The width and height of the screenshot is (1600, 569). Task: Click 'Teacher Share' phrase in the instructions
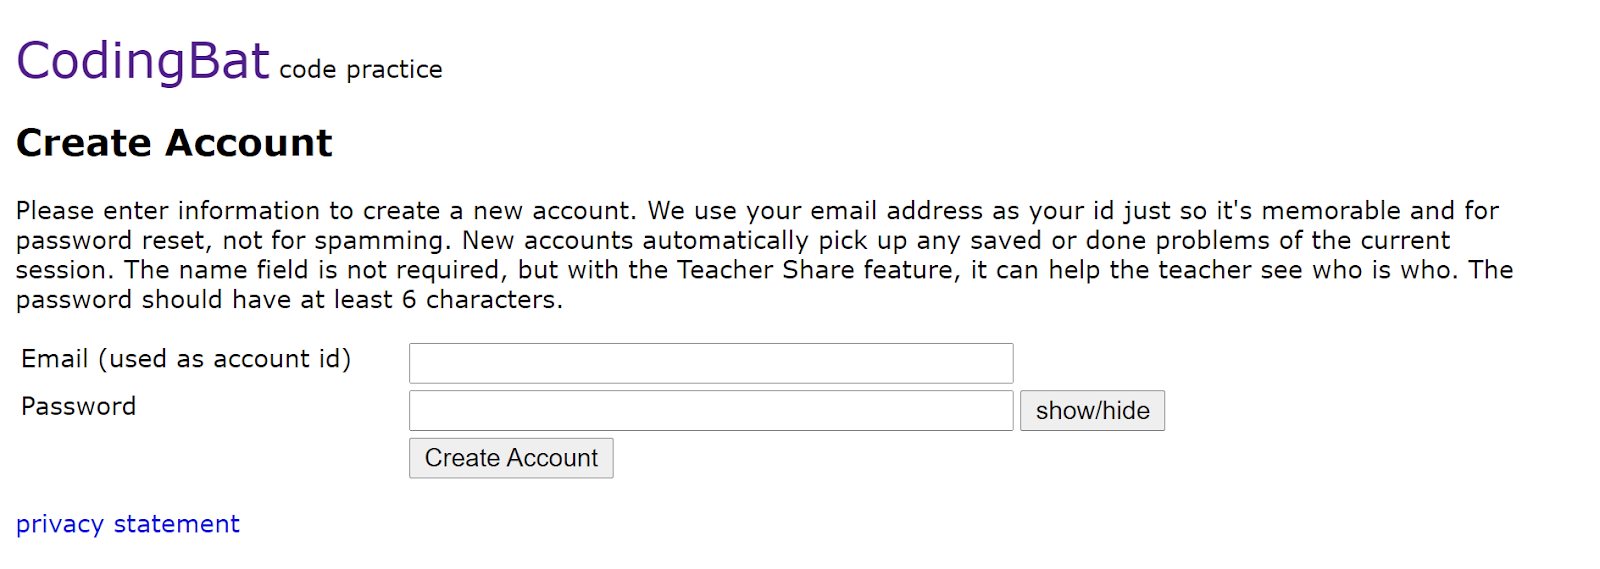click(x=765, y=270)
